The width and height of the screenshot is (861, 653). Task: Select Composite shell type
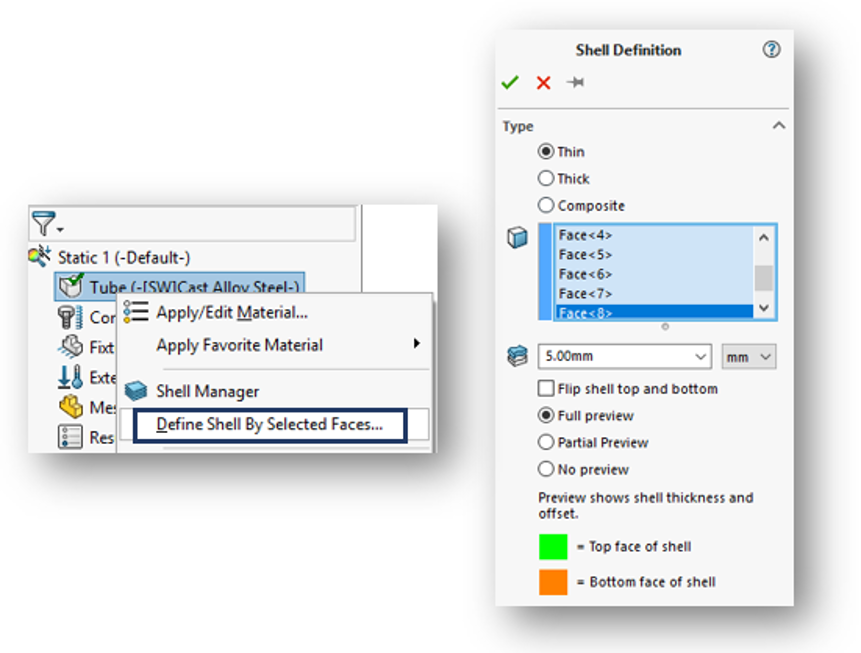(x=546, y=205)
